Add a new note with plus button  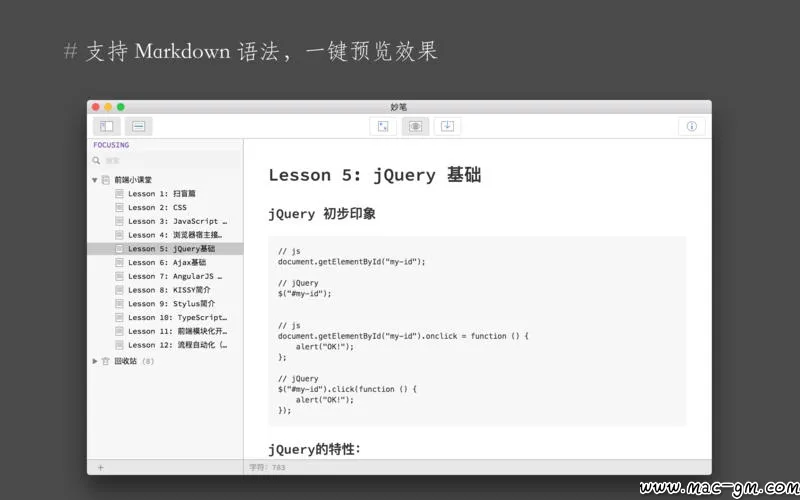[101, 467]
